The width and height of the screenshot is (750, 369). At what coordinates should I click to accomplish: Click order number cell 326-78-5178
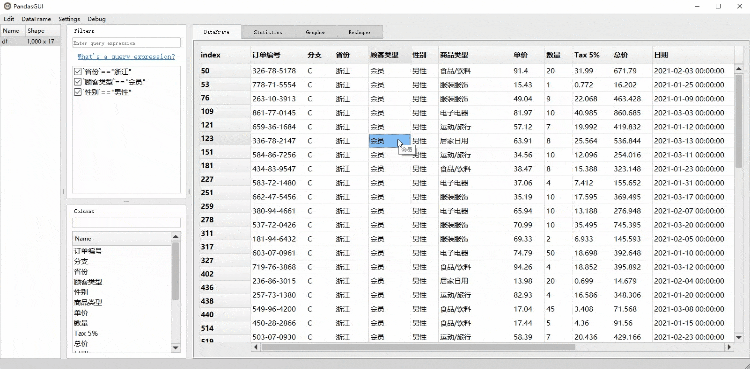point(278,71)
